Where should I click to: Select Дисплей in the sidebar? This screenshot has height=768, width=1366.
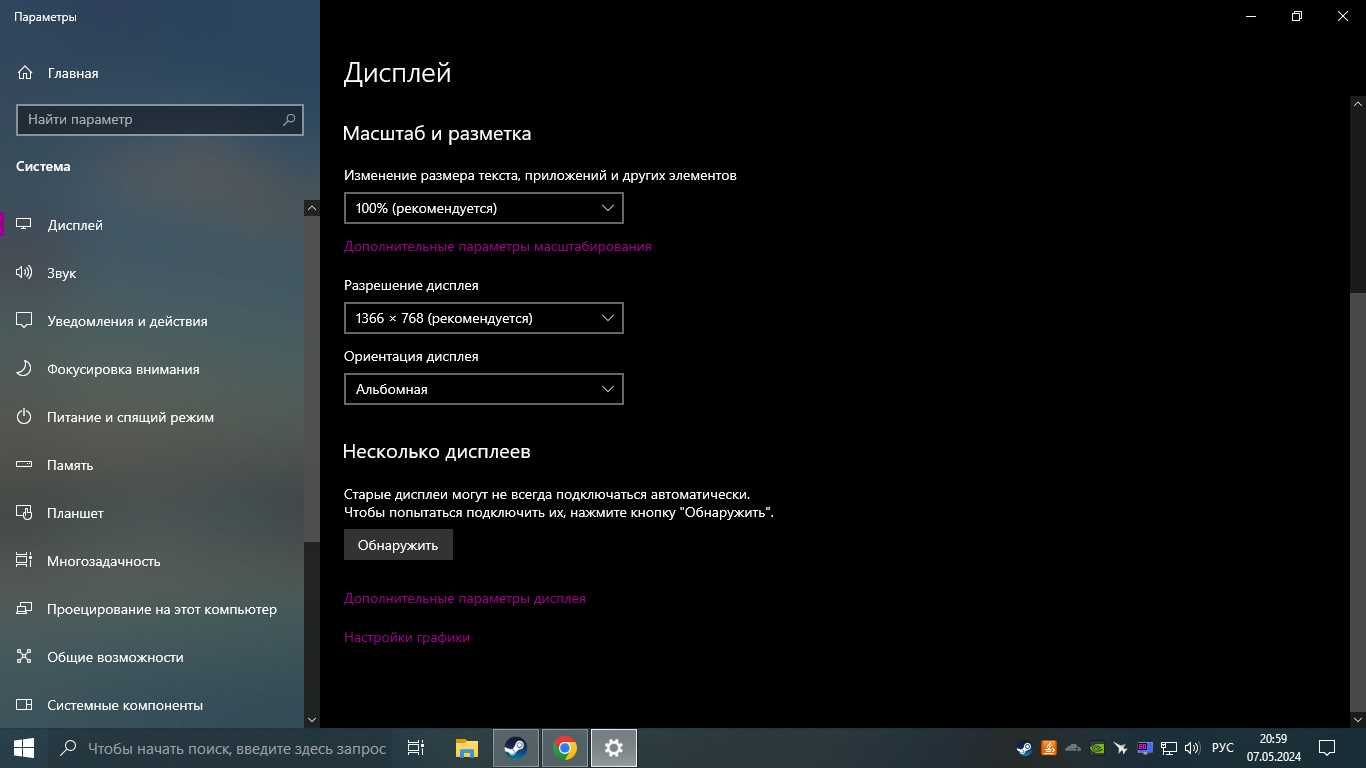[75, 225]
